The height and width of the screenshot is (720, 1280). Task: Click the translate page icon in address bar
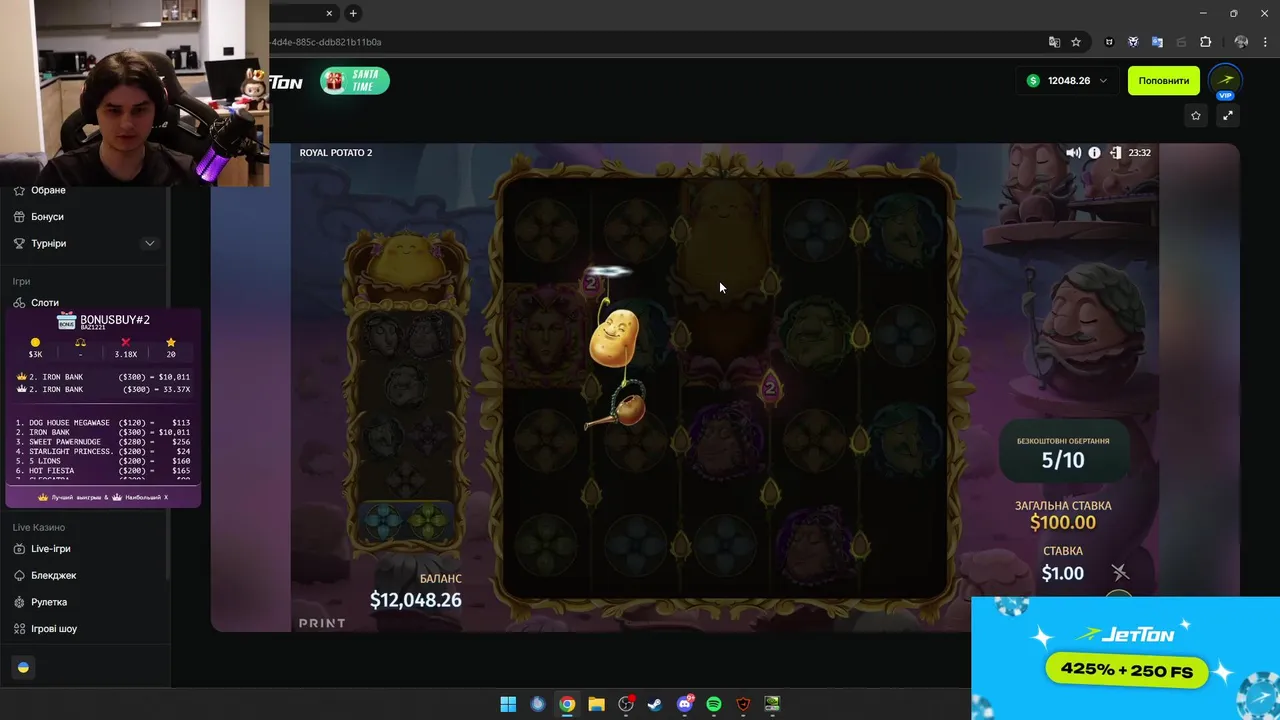(x=1054, y=42)
